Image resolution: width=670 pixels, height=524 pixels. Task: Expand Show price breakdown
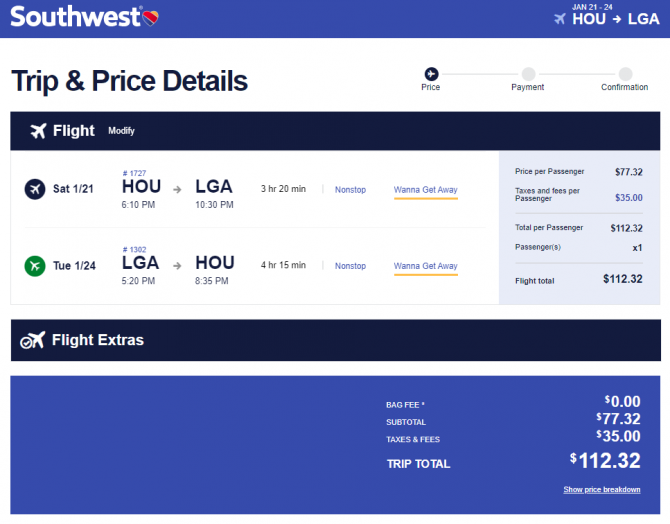point(602,490)
